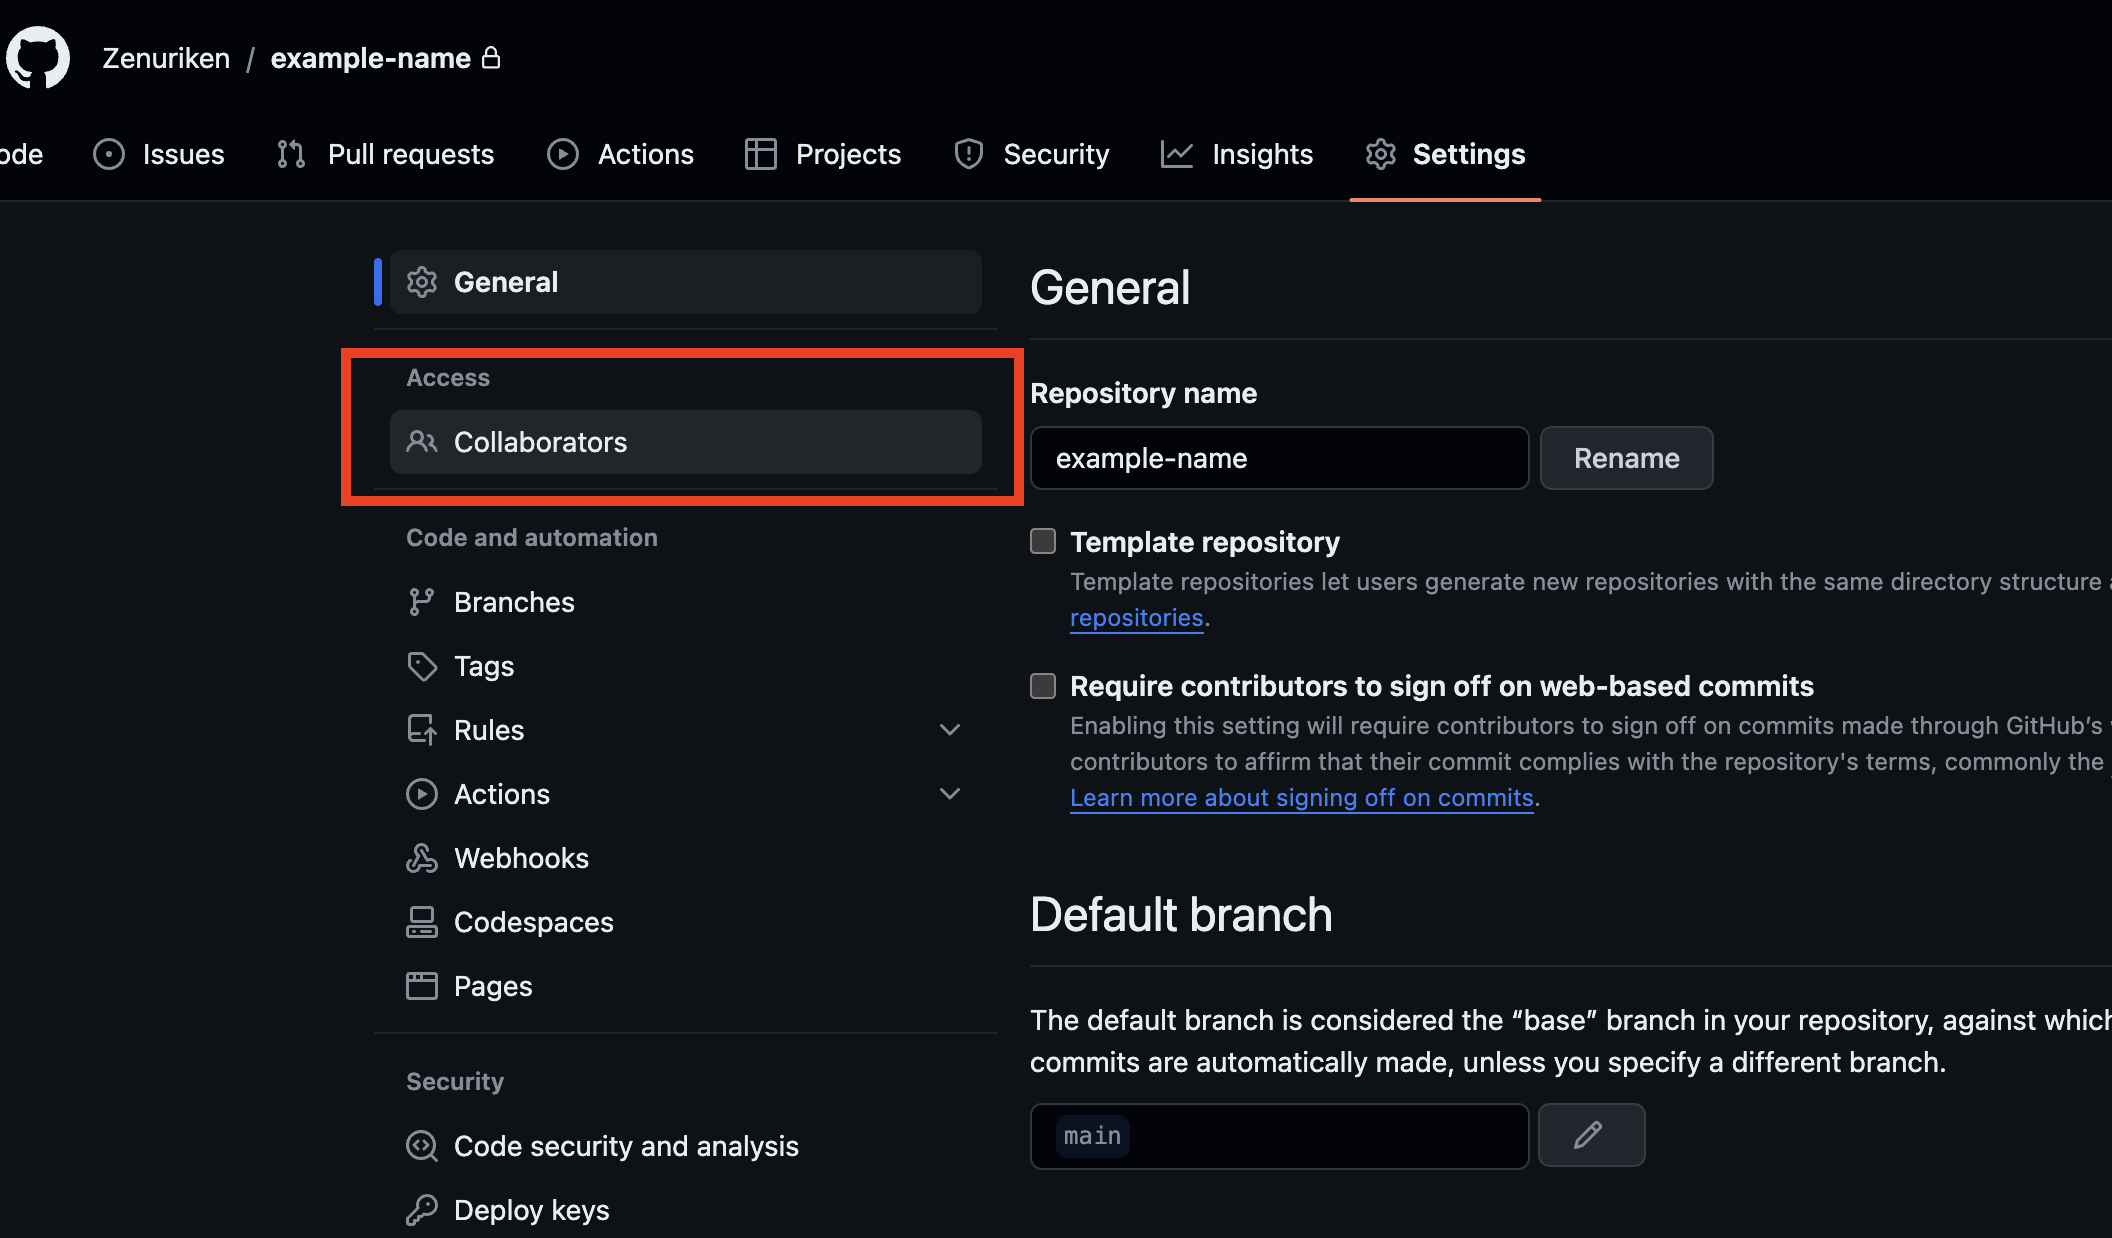Screen dimensions: 2112x1238
Task: Click the Codespaces icon
Action: pos(422,922)
